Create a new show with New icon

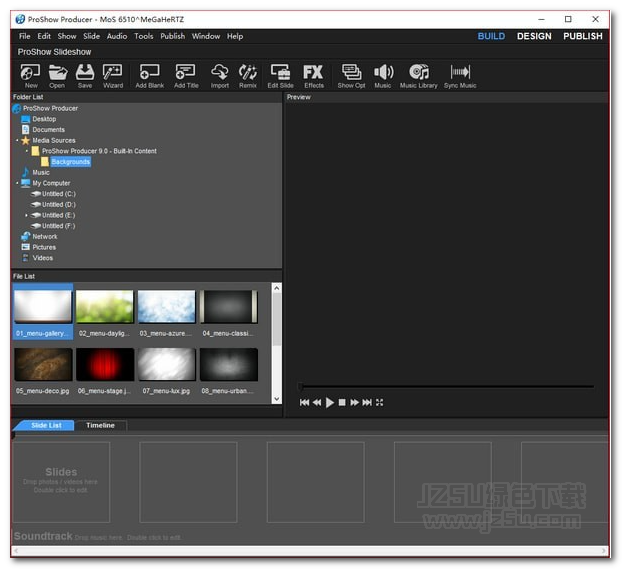pyautogui.click(x=31, y=76)
